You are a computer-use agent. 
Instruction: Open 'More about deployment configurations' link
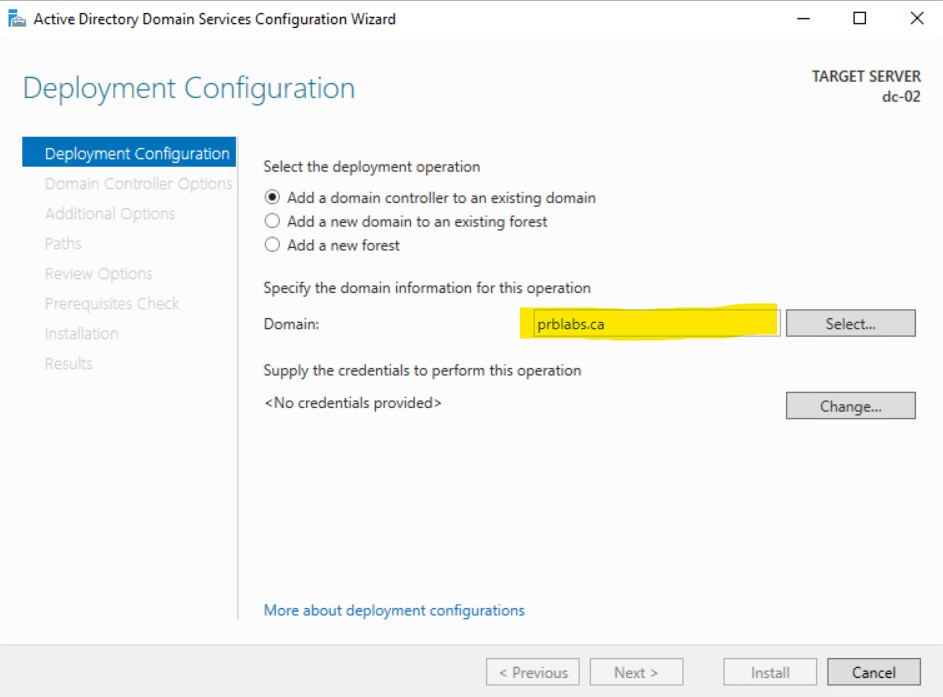[394, 610]
